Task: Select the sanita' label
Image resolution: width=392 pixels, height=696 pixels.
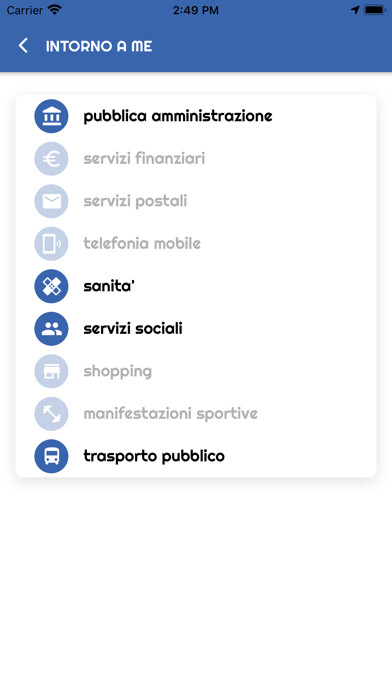Action: tap(109, 286)
